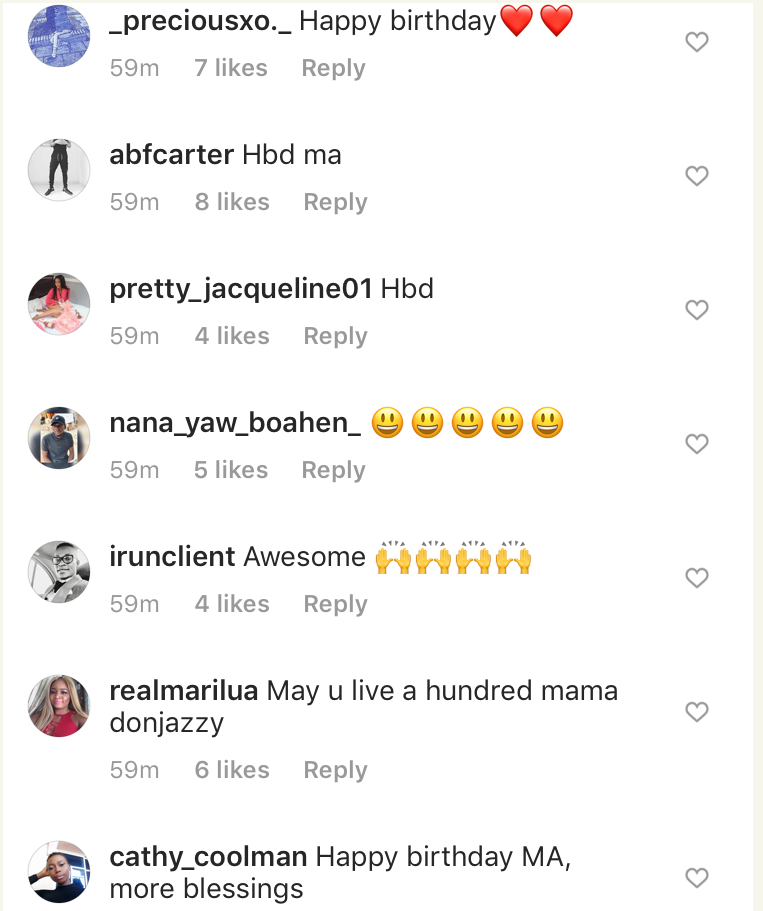This screenshot has width=763, height=911.
Task: Tap the heart on abfcarter's comment
Action: [696, 176]
